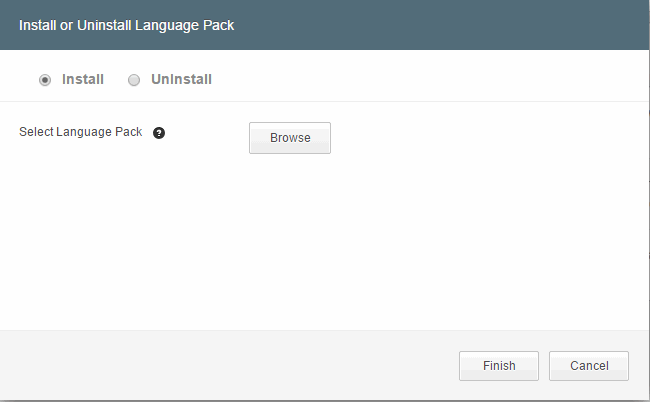Viewport: 650px width, 402px height.
Task: Click the gray footer area left of Finish
Action: tap(228, 366)
